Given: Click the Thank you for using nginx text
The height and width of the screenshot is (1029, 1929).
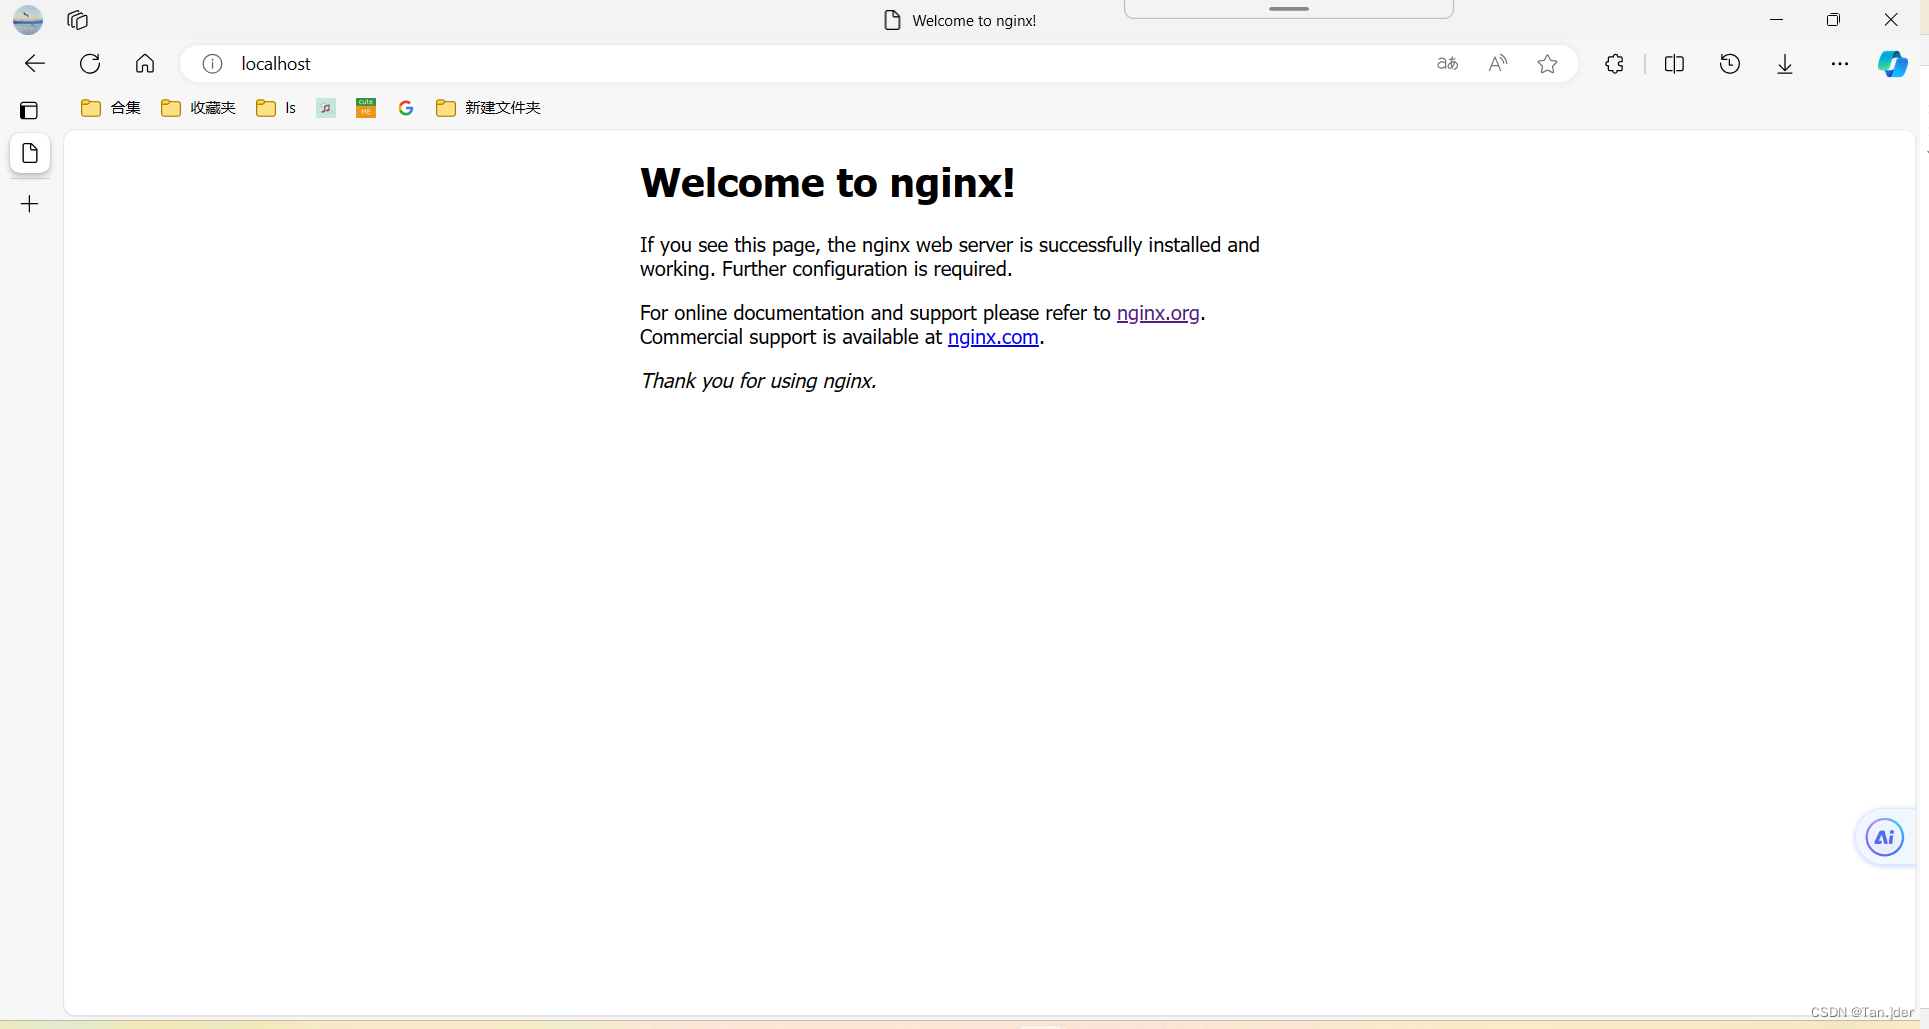Looking at the screenshot, I should [759, 381].
